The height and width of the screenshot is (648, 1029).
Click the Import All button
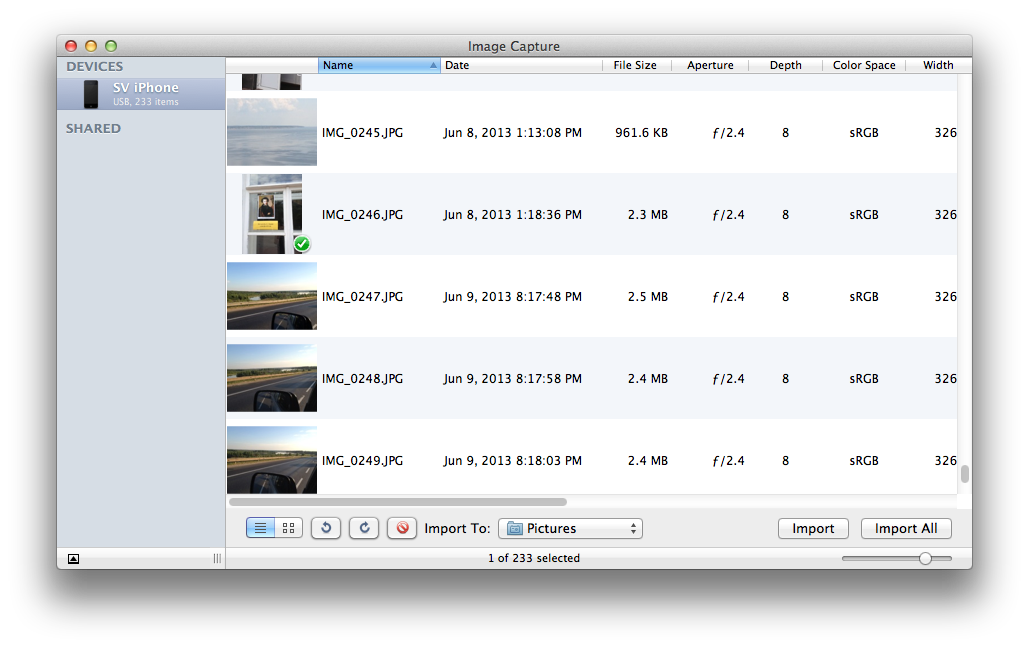point(906,529)
